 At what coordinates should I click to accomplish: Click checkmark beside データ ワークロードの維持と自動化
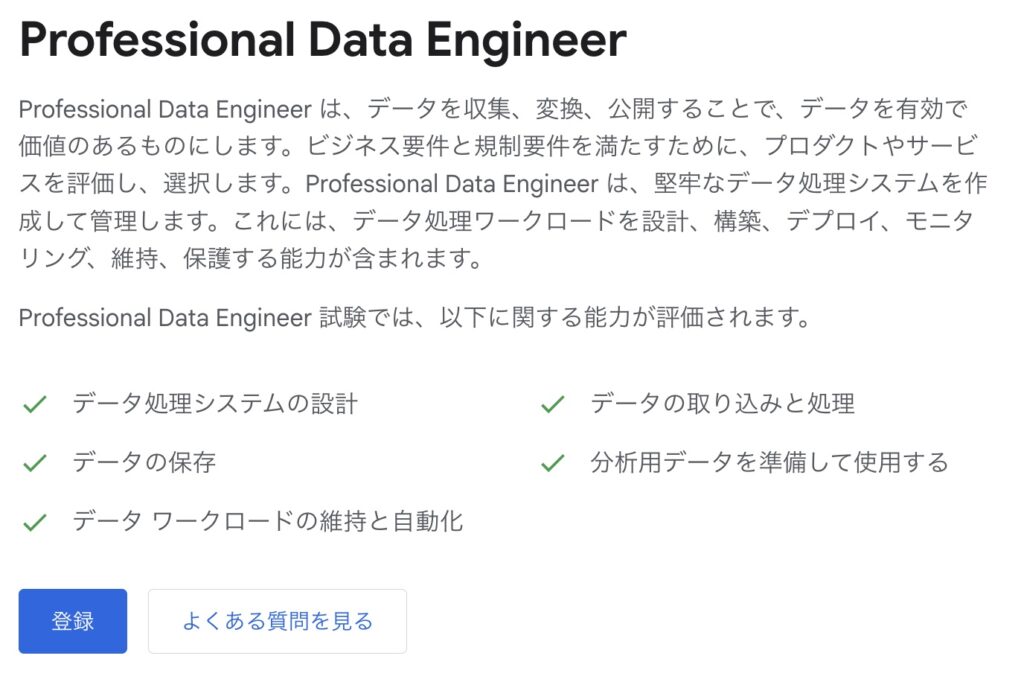pos(35,523)
